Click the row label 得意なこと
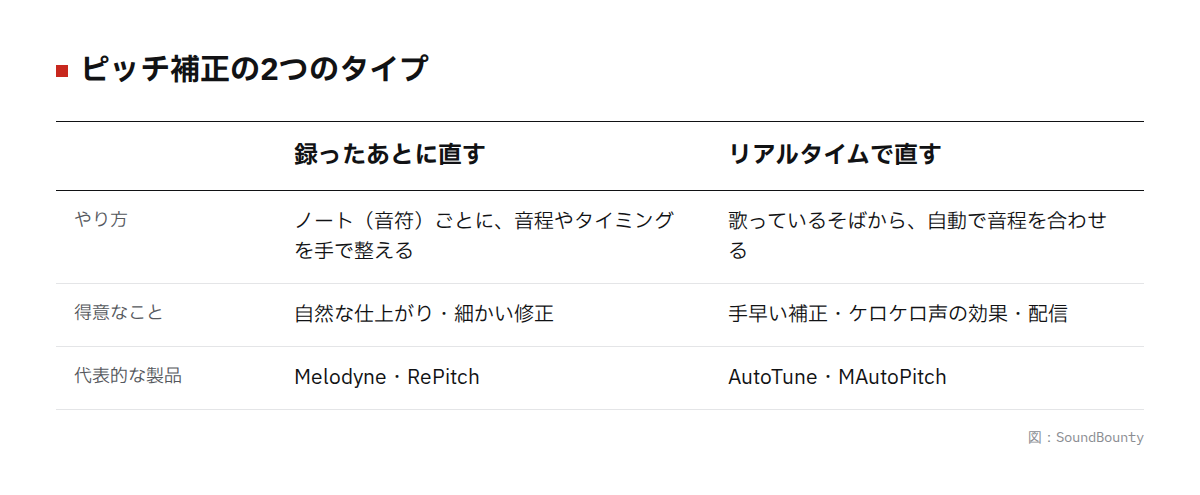This screenshot has height=495, width=1200. (x=118, y=313)
